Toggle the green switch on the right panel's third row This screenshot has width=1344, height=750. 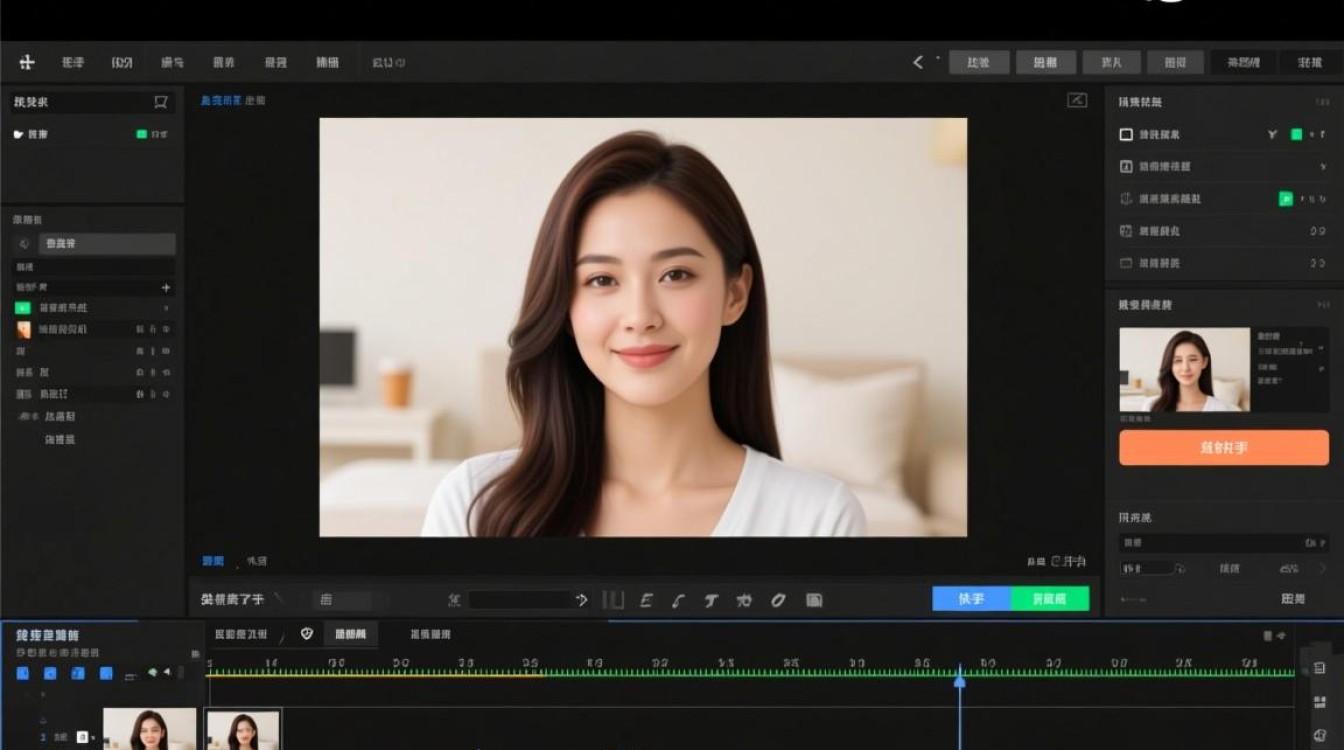click(1286, 199)
